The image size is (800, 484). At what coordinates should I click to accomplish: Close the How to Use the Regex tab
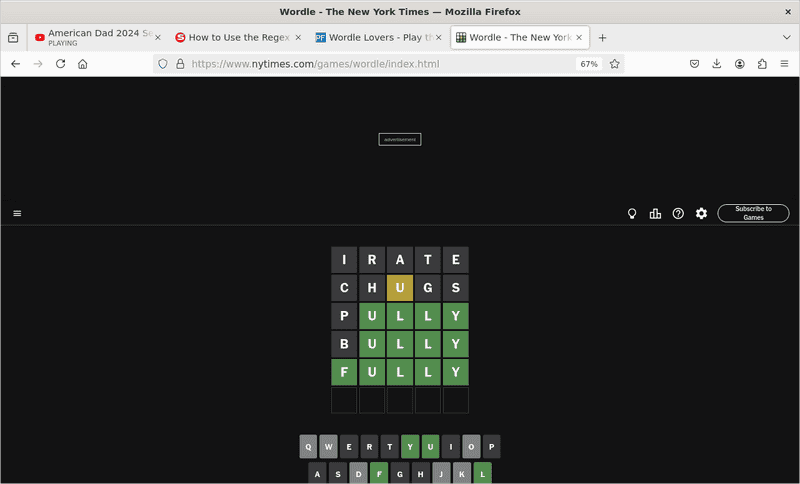(298, 38)
